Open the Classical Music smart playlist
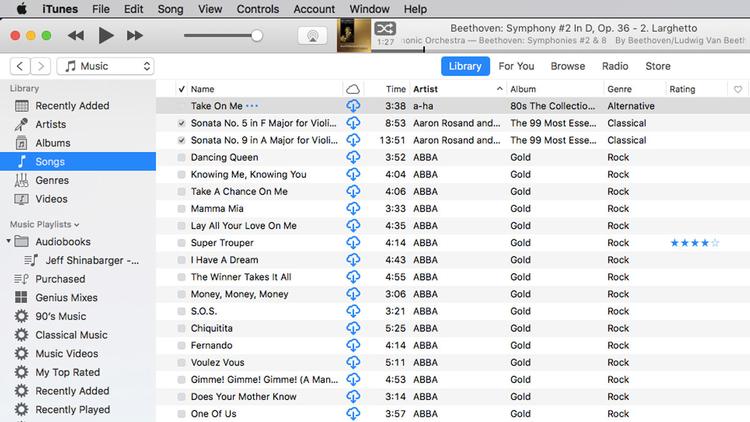750x422 pixels. 78,335
